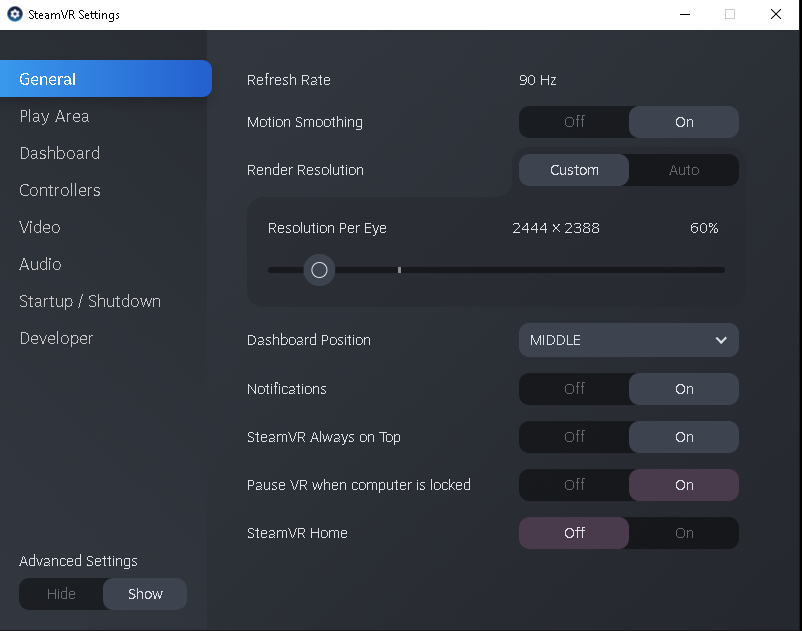Image resolution: width=802 pixels, height=631 pixels.
Task: Open Startup / Shutdown settings
Action: click(90, 301)
